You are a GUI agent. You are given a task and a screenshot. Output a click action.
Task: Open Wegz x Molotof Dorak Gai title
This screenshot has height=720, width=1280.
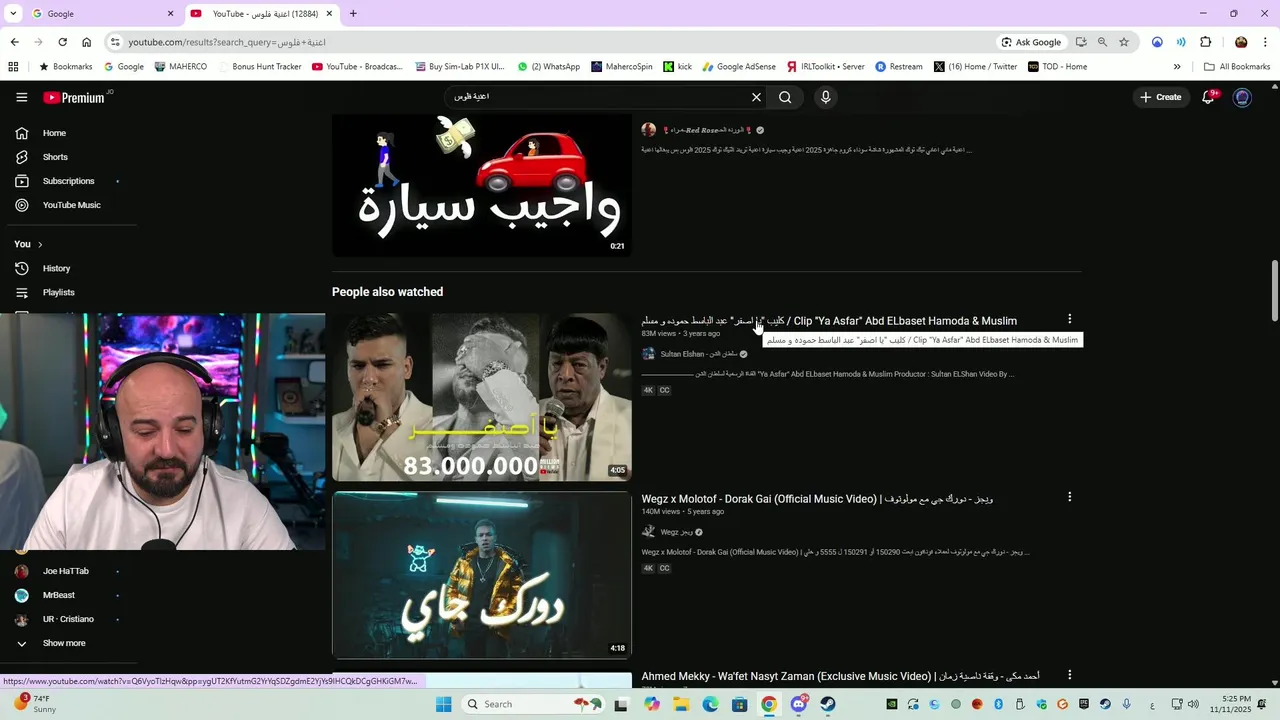[817, 499]
